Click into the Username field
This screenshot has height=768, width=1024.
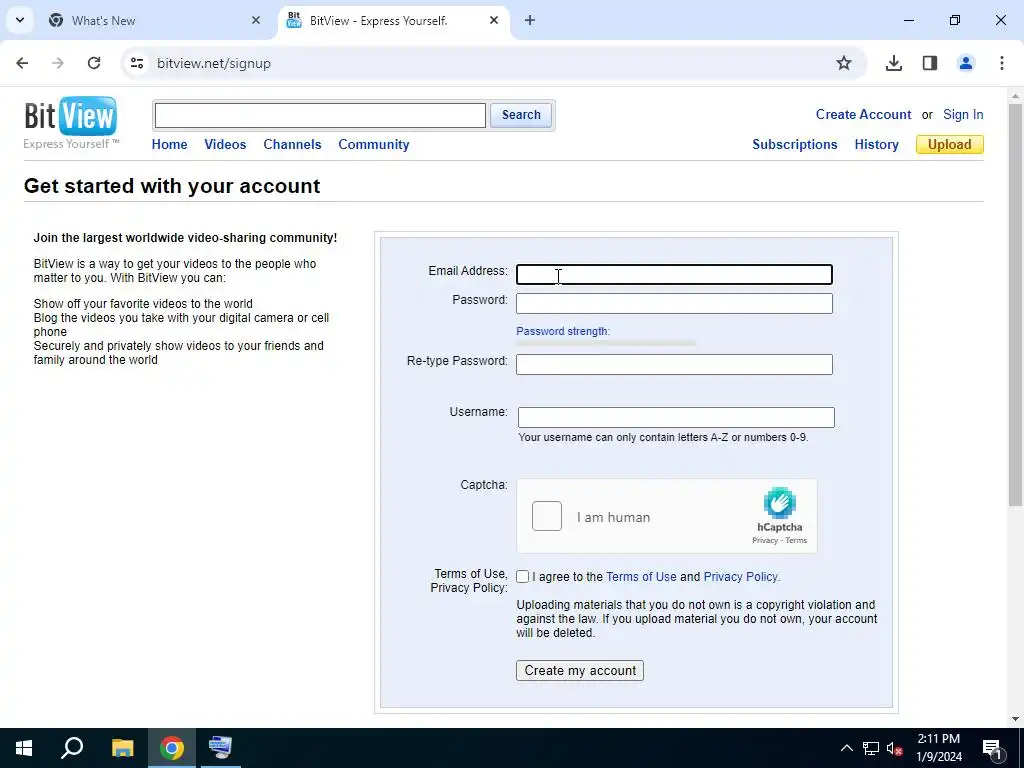tap(676, 417)
